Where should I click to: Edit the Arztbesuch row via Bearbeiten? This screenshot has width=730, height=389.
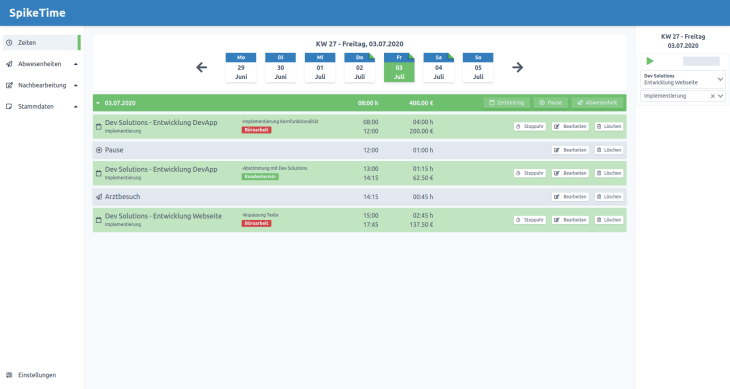pos(570,197)
